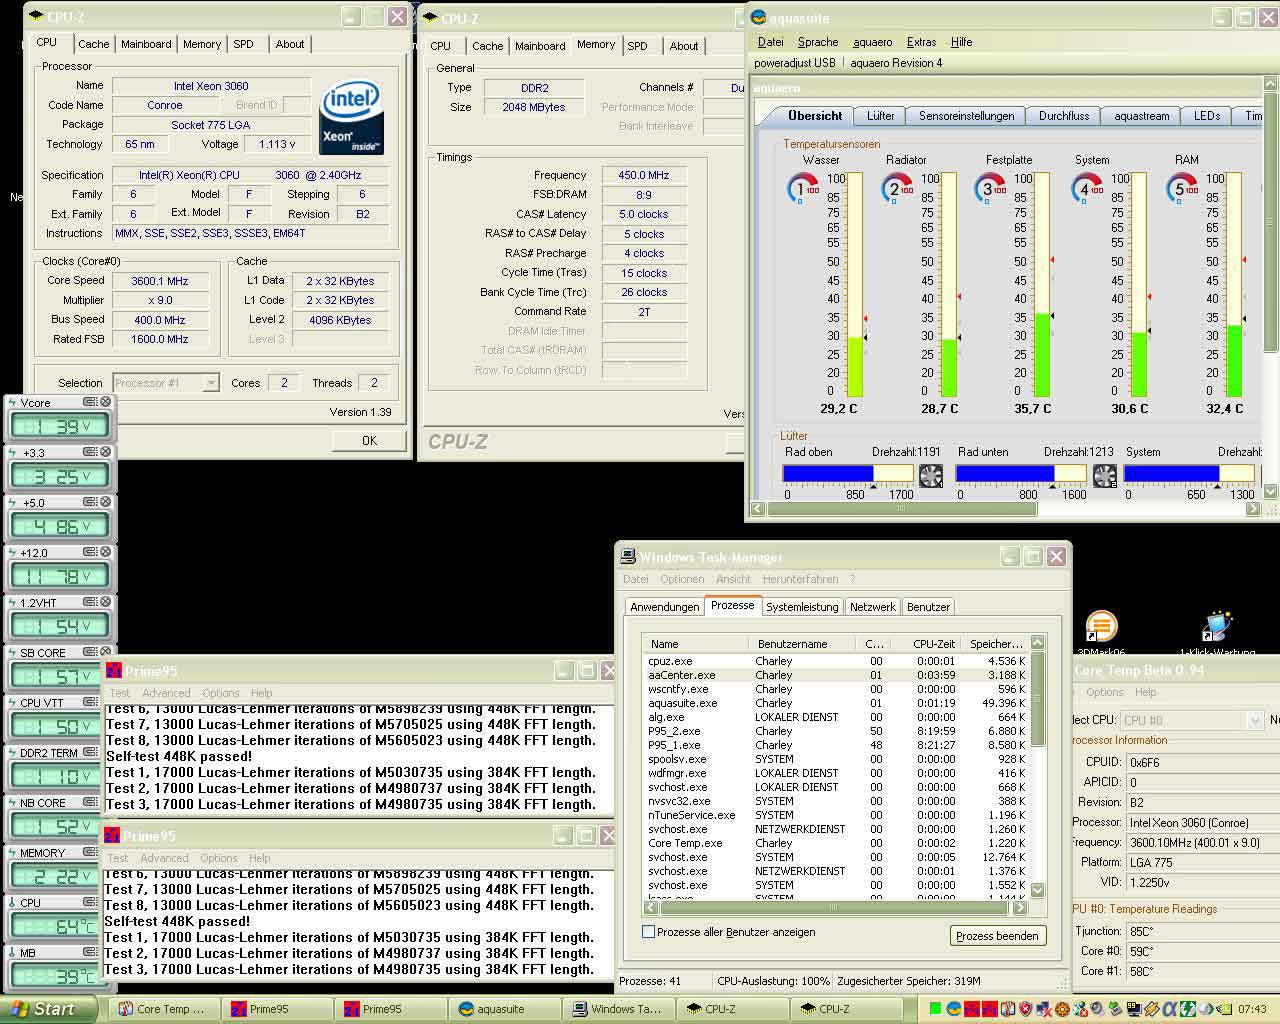Viewport: 1280px width, 1024px height.
Task: Select the Core Temp.exe process row
Action: click(x=836, y=843)
